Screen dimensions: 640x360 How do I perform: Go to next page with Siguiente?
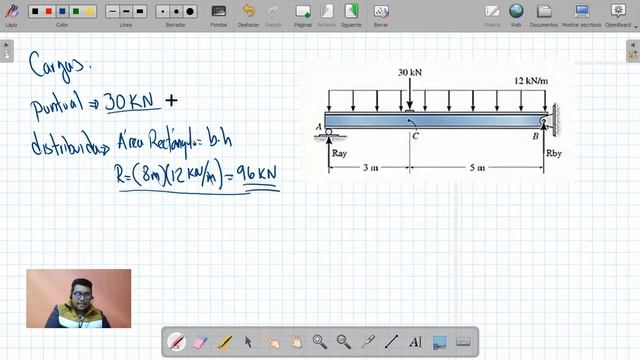click(351, 11)
